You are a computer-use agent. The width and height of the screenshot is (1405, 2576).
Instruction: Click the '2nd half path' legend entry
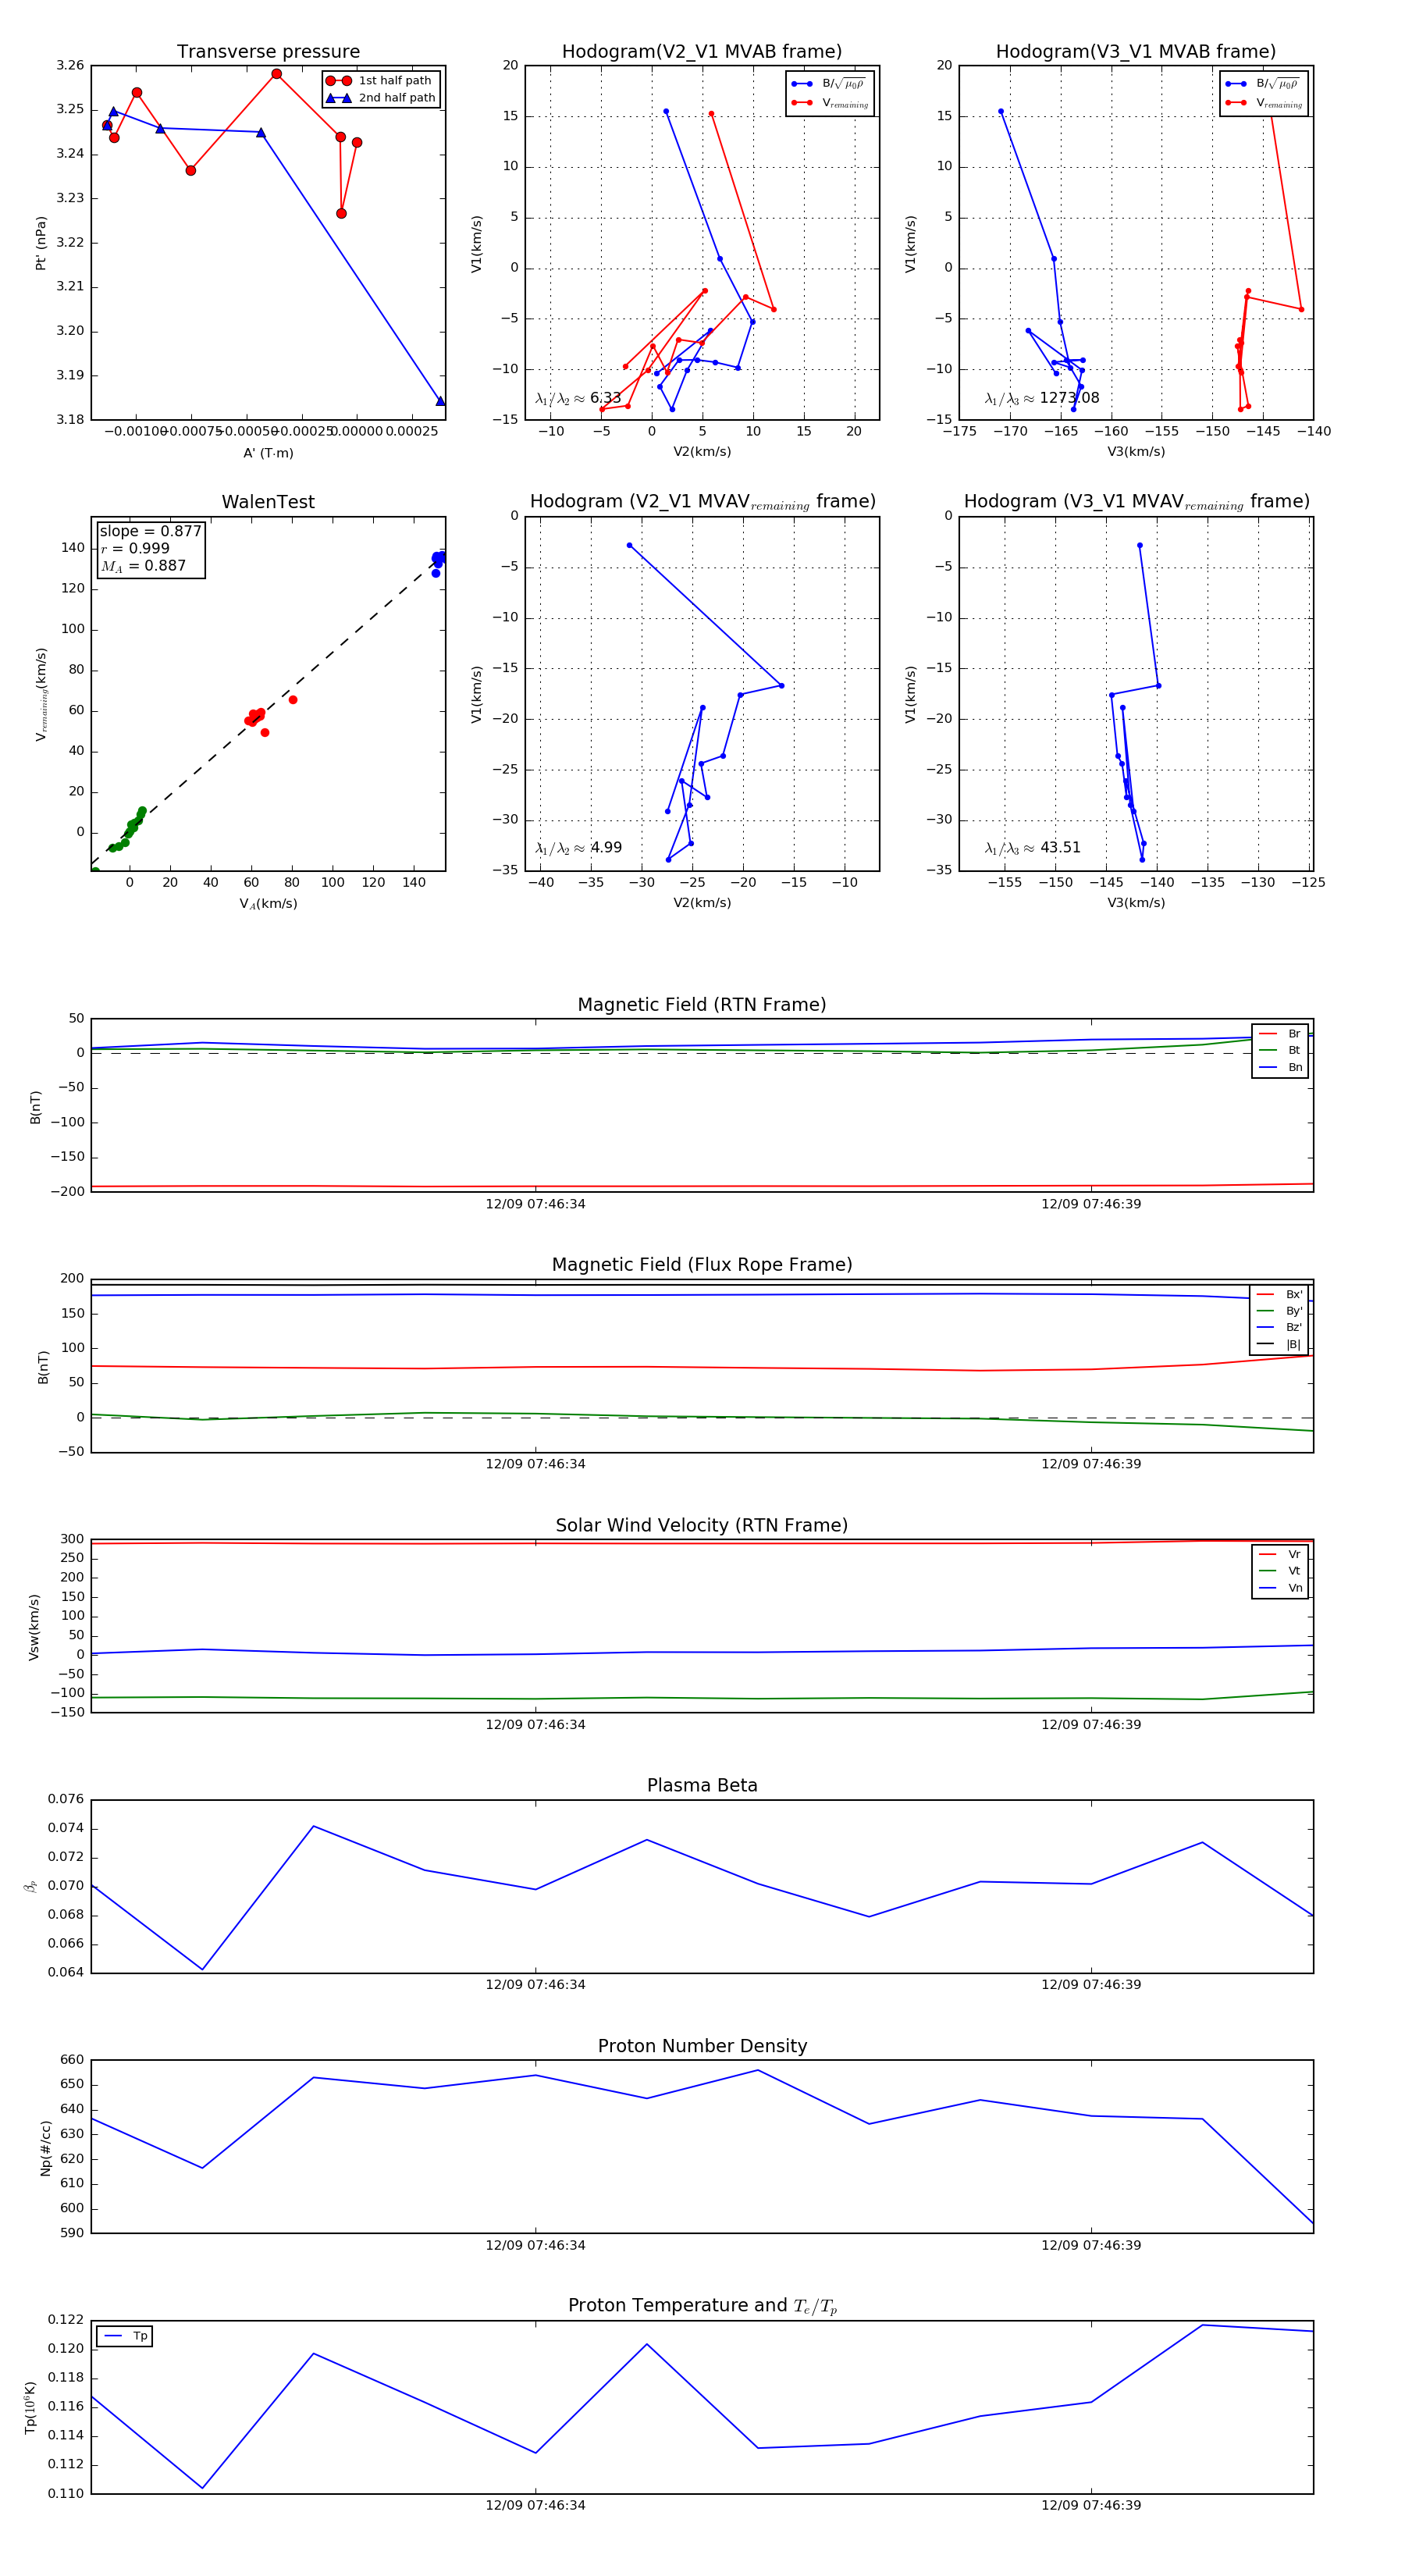[381, 98]
